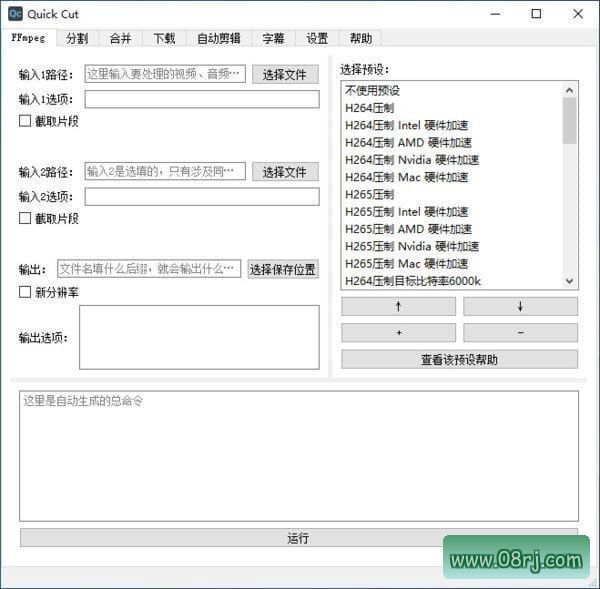Focus the 输入1选项 text field
Image resolution: width=600 pixels, height=589 pixels.
tap(202, 99)
